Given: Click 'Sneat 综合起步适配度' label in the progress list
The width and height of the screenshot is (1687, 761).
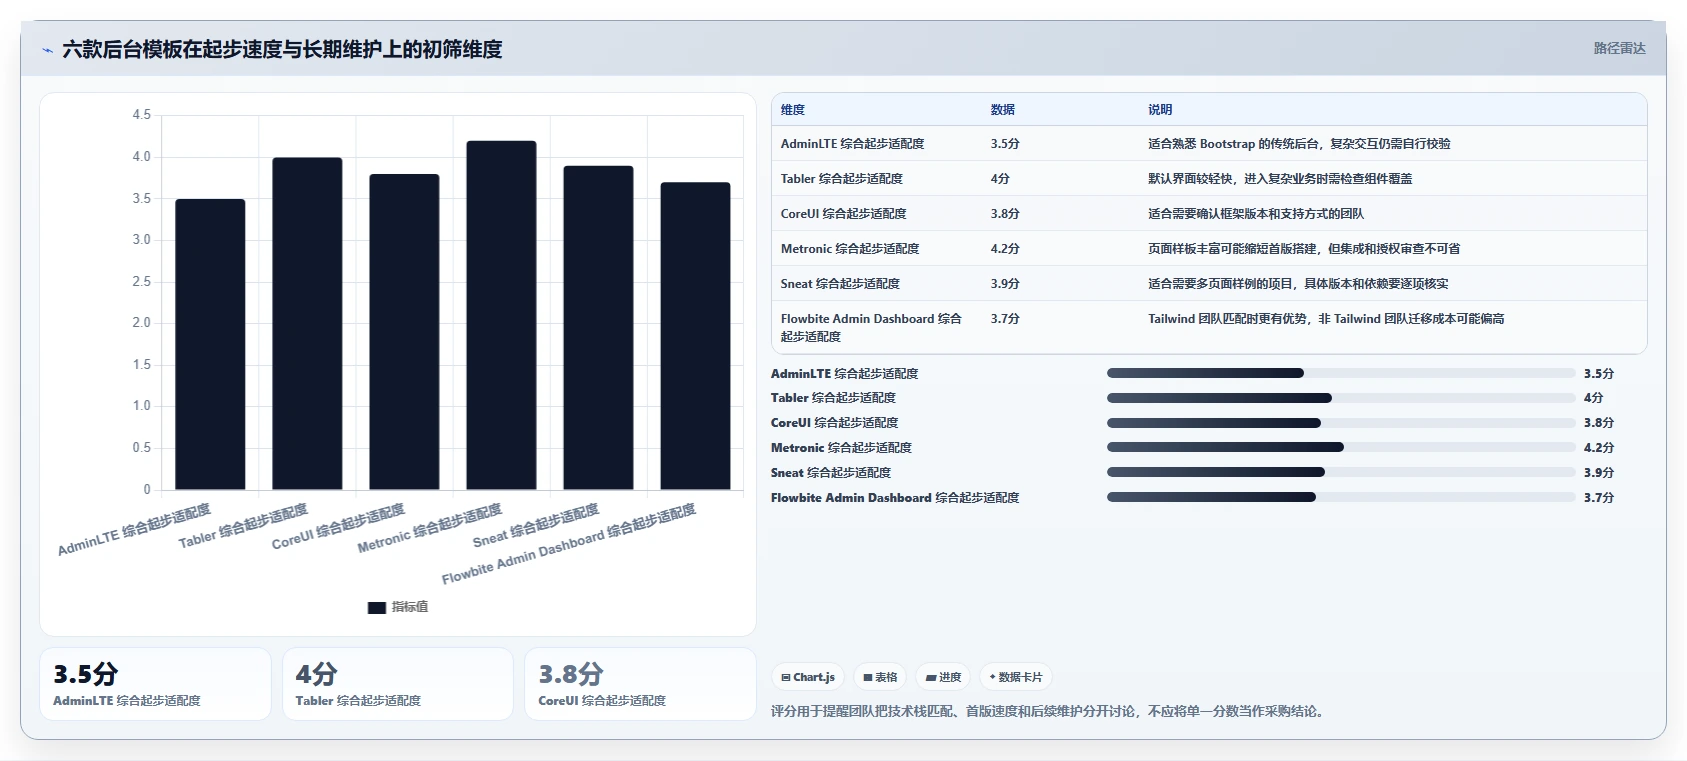Looking at the screenshot, I should click(831, 473).
